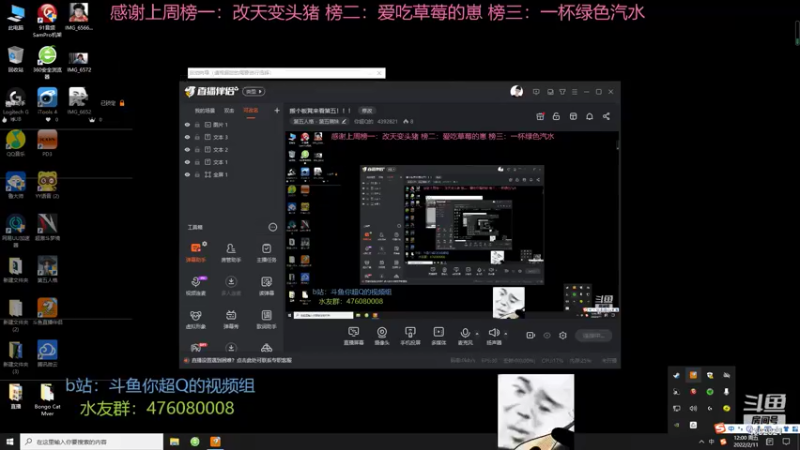Open the 歌词助手 tool
Image resolution: width=800 pixels, height=450 pixels.
(266, 319)
